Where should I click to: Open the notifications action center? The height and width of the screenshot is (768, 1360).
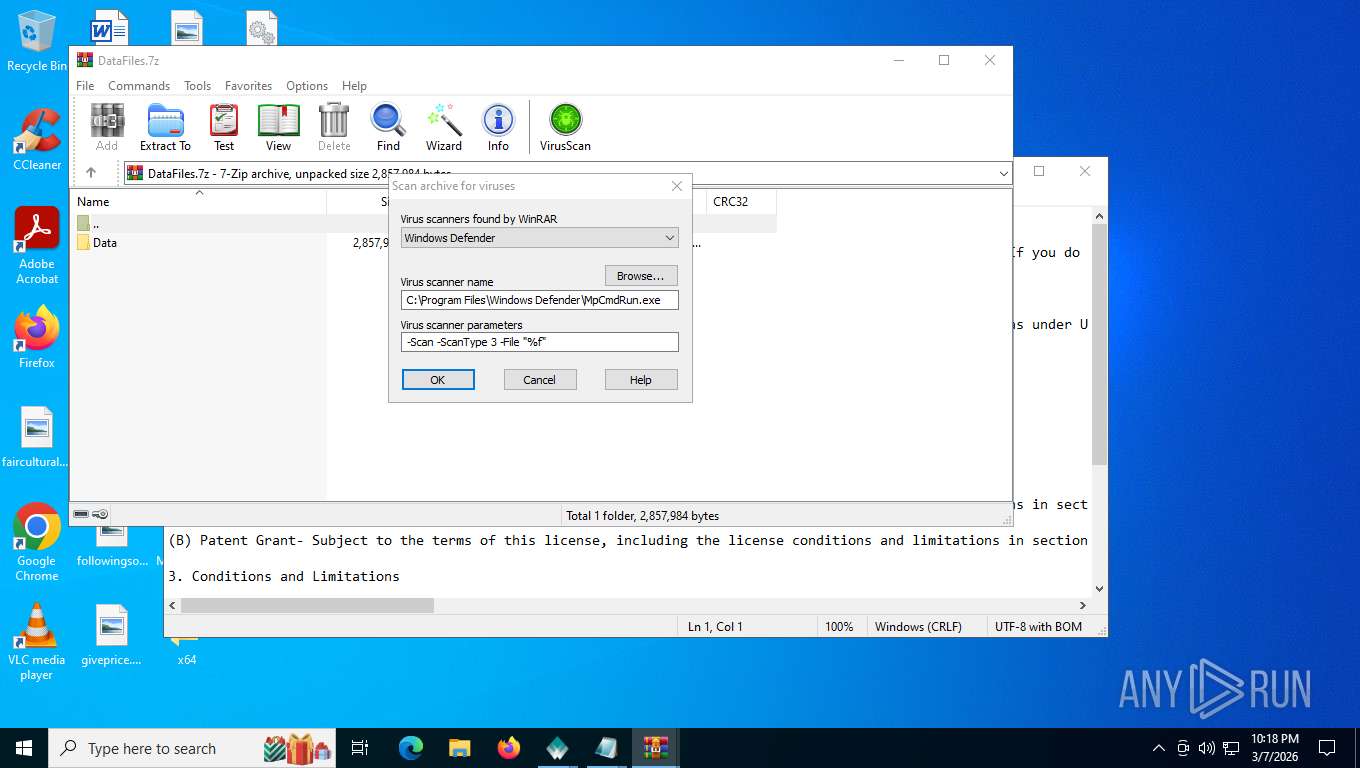tap(1327, 748)
